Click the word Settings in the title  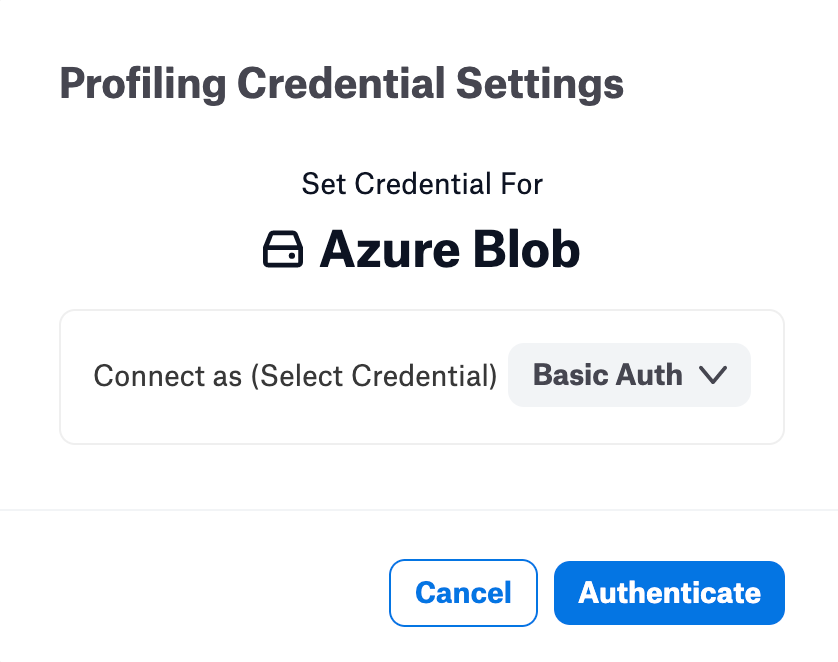point(540,84)
